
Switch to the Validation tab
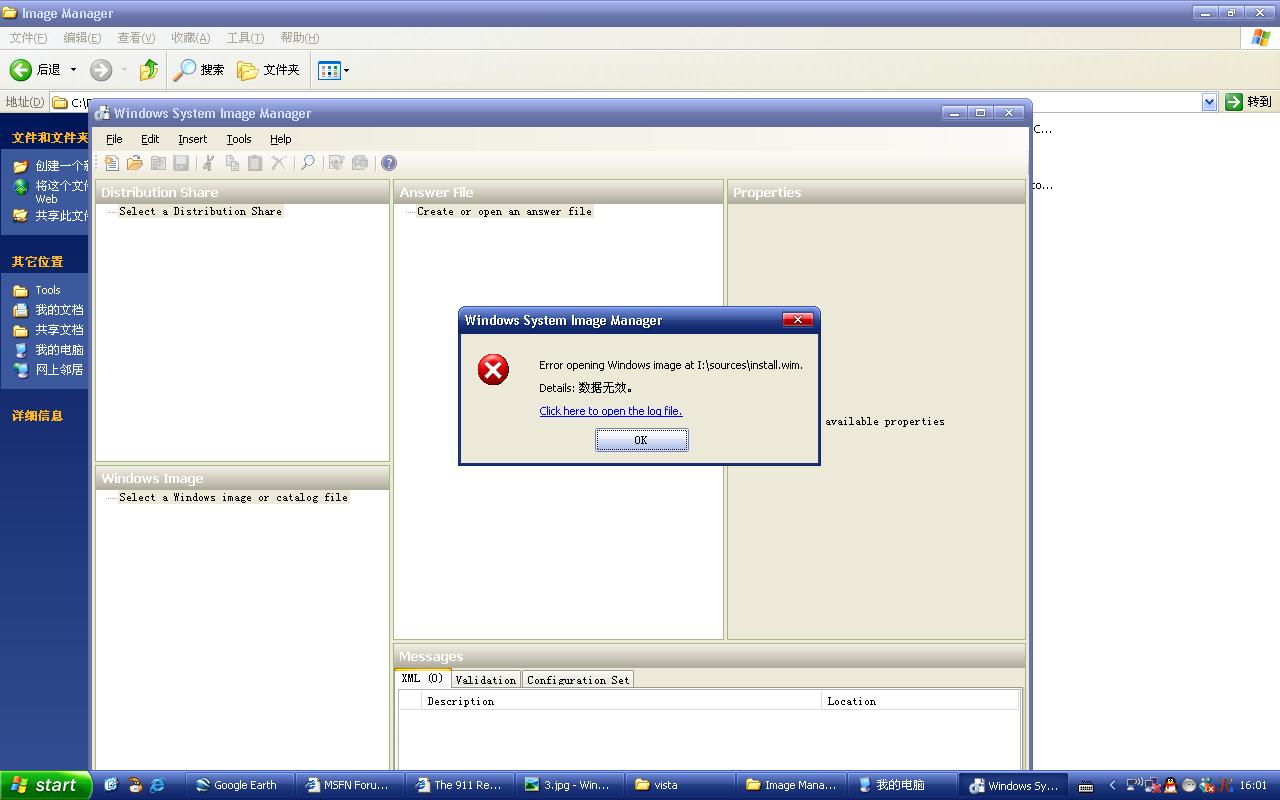pos(485,680)
